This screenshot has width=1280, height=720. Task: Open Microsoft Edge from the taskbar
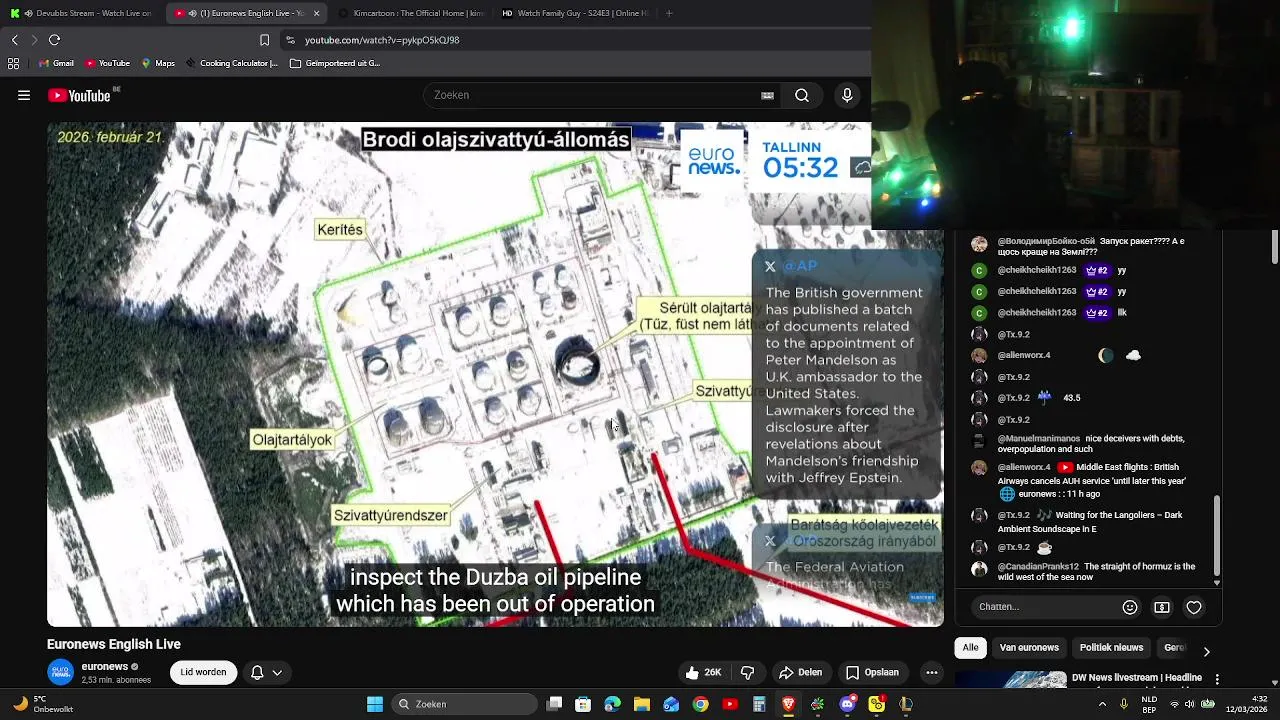(613, 704)
